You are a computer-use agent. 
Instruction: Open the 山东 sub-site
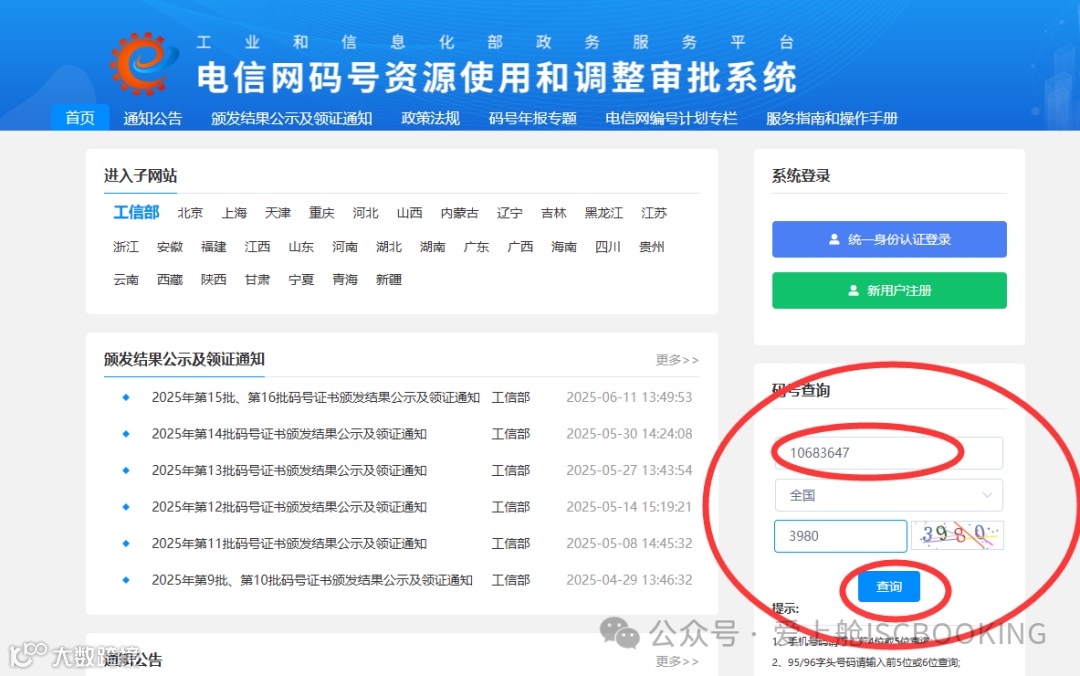pyautogui.click(x=301, y=247)
